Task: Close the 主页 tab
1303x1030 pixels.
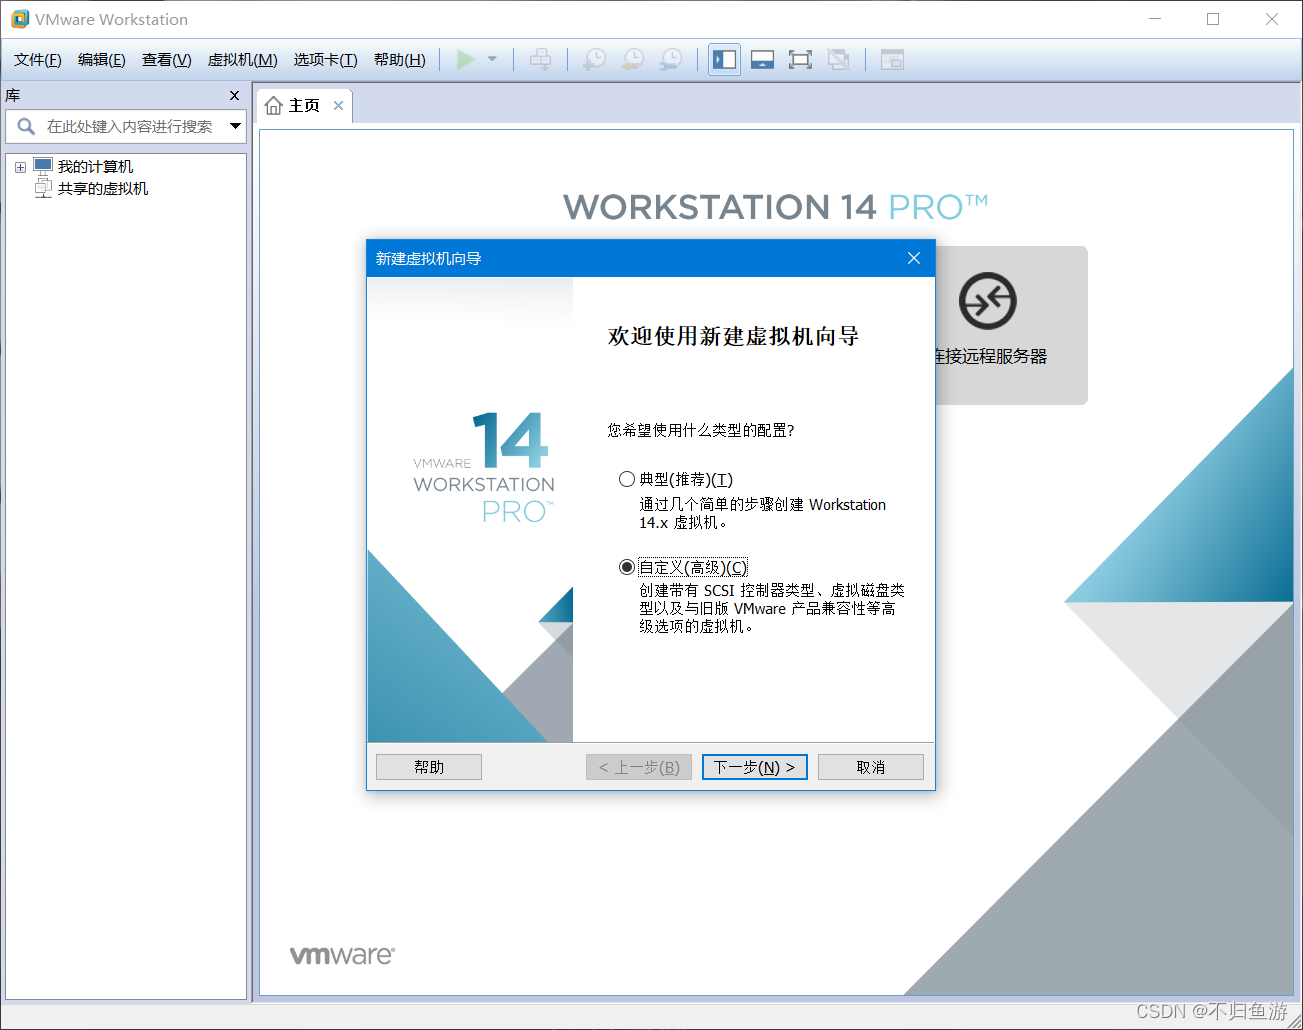Action: click(x=339, y=106)
